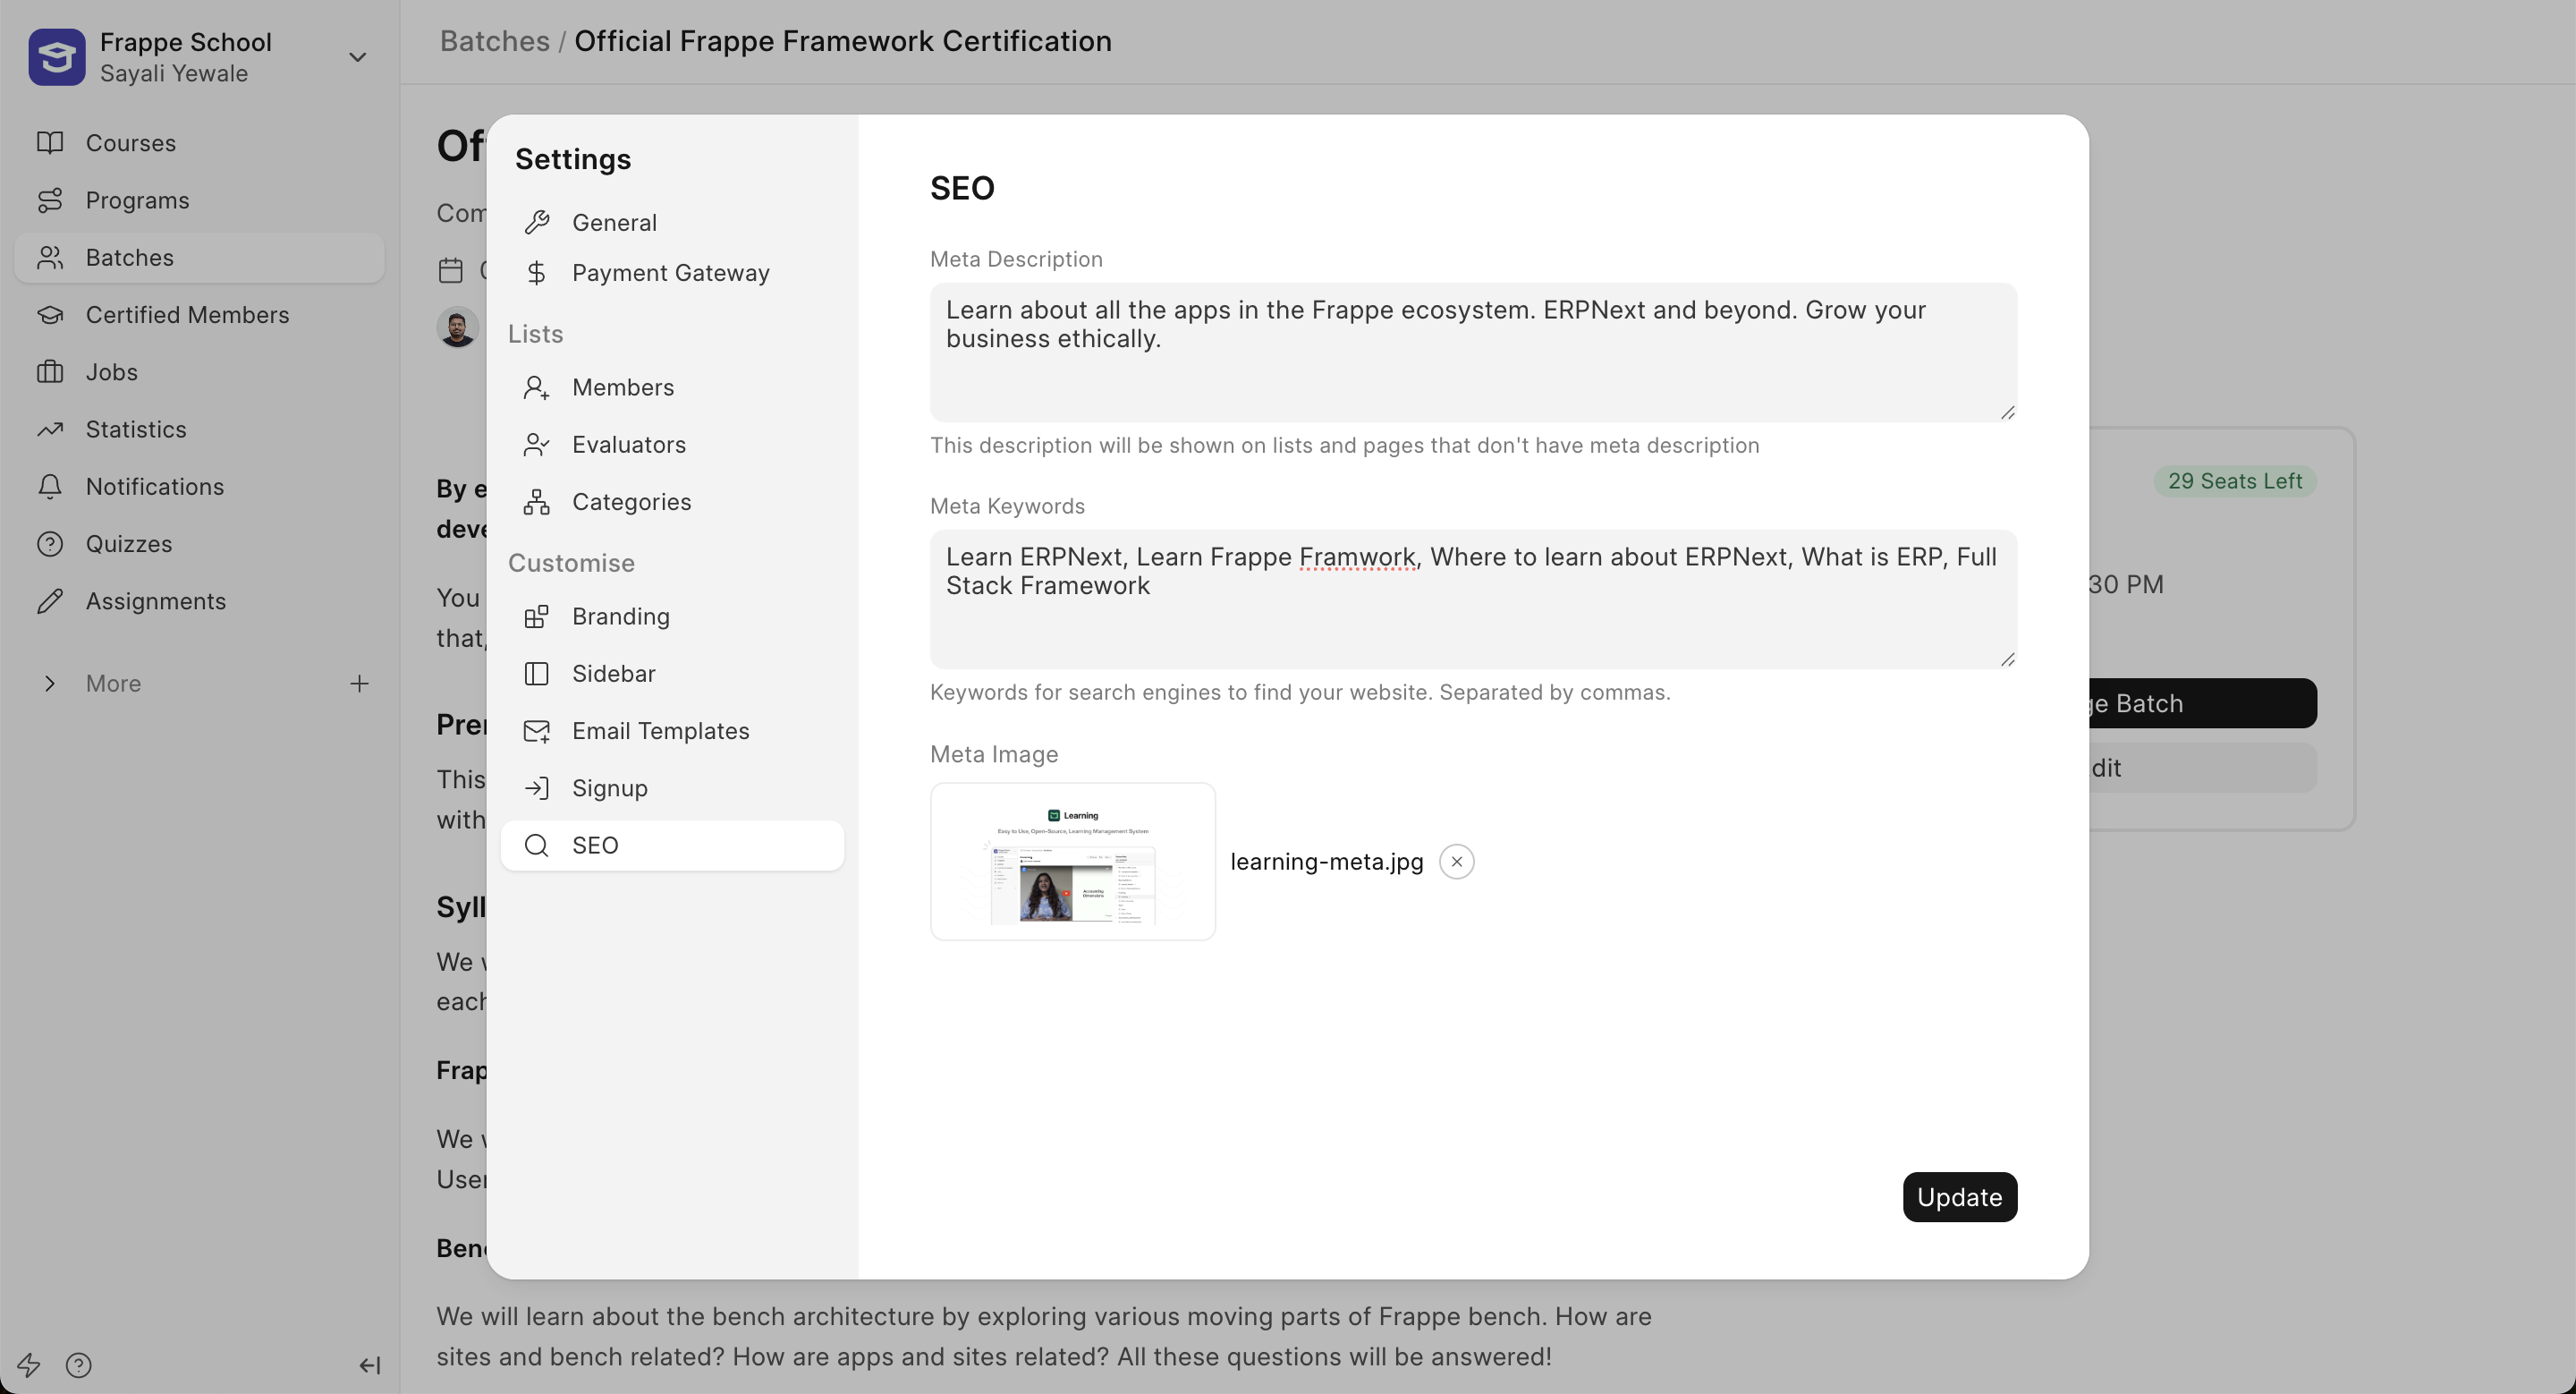2576x1394 pixels.
Task: Click the dollar icon next to Payment Gateway
Action: click(537, 273)
